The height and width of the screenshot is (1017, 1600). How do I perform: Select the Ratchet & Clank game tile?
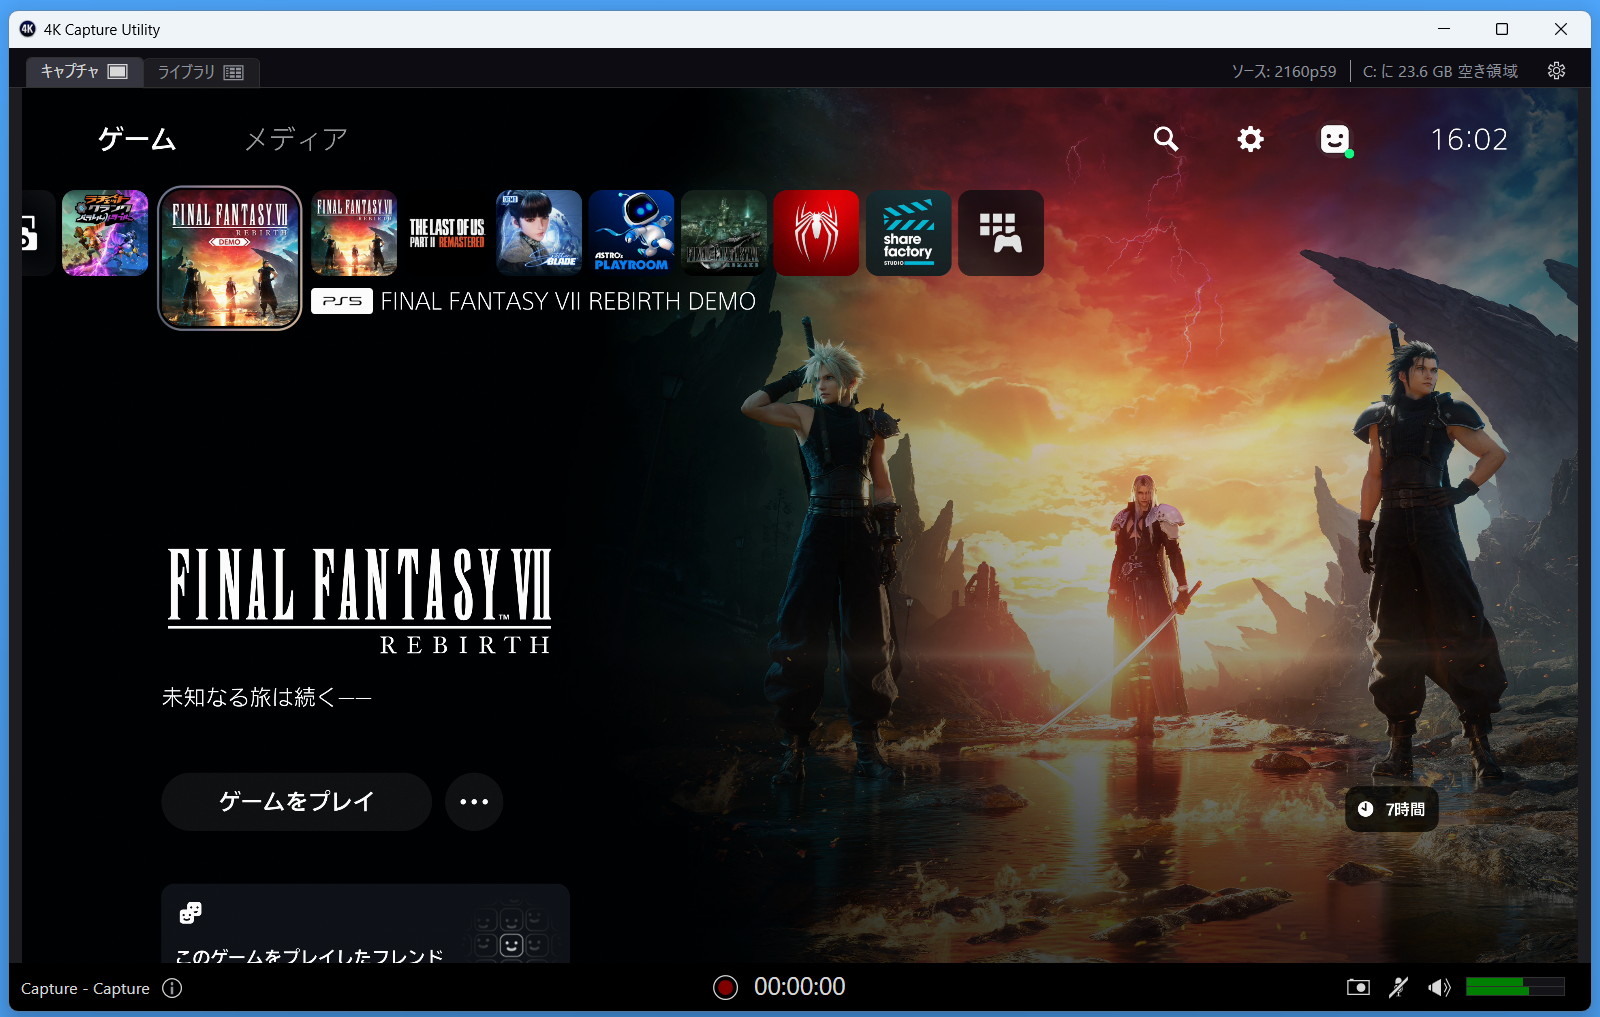coord(105,233)
